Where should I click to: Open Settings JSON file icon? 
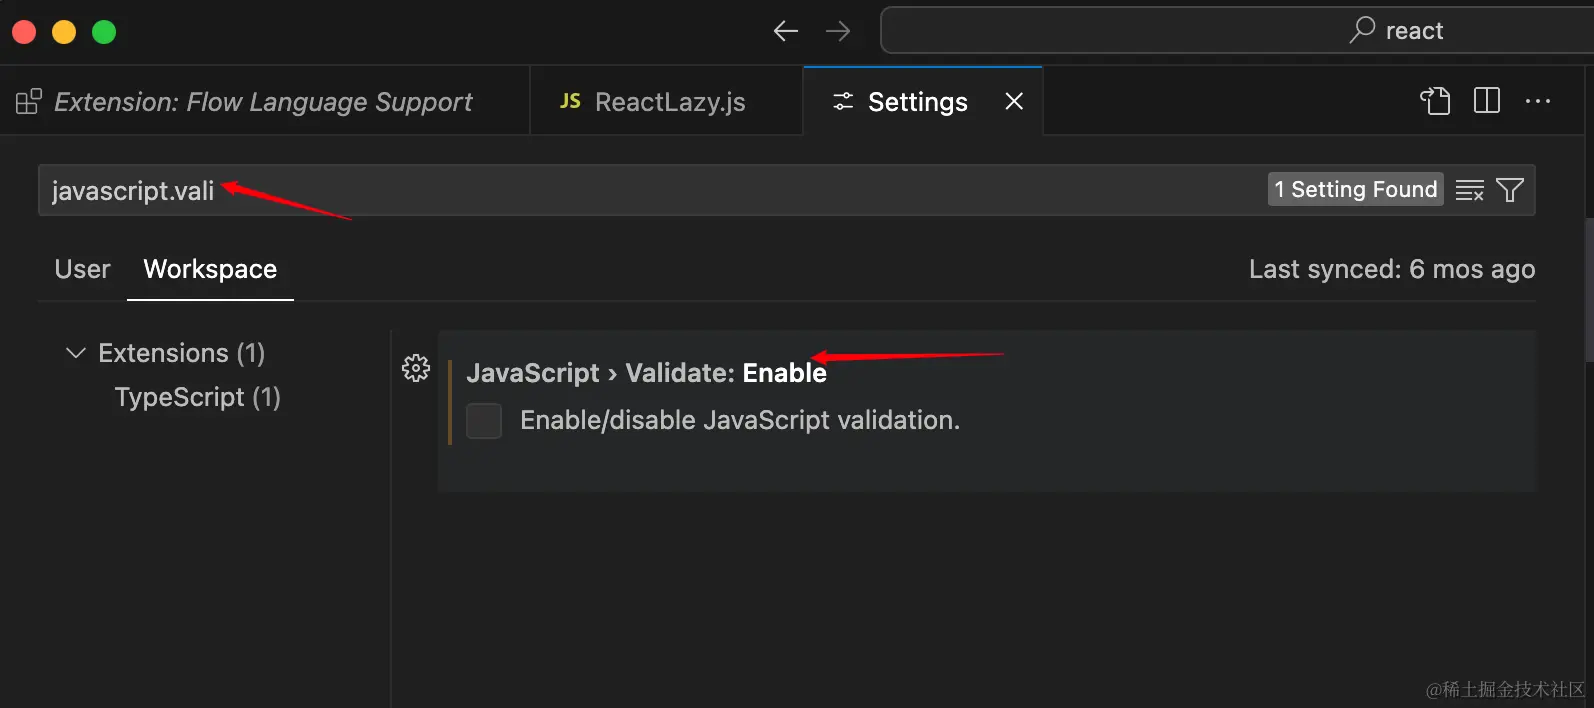[1435, 101]
